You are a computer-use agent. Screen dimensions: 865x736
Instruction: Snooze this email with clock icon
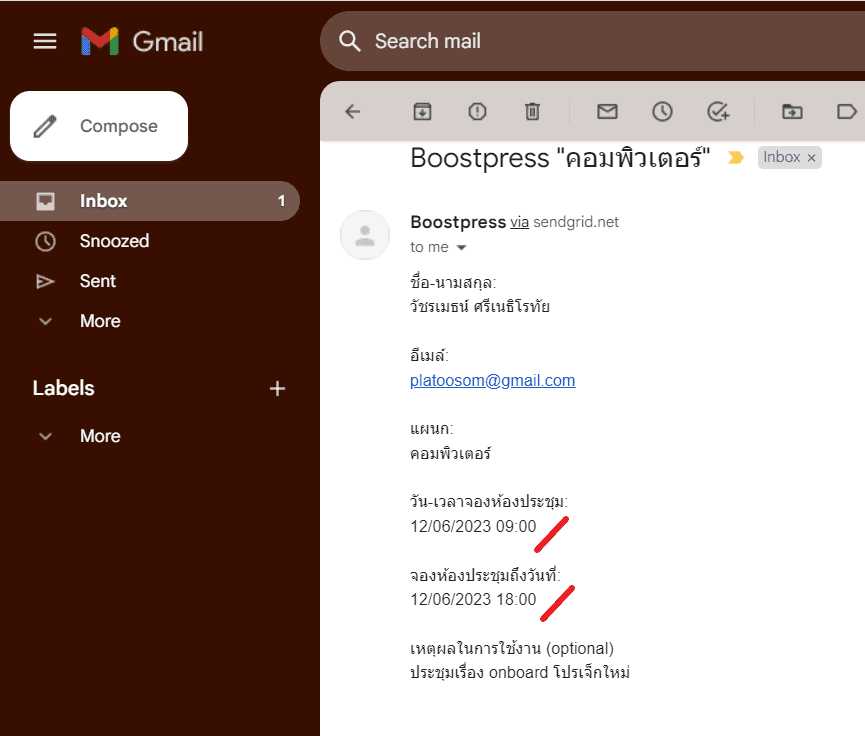coord(662,112)
